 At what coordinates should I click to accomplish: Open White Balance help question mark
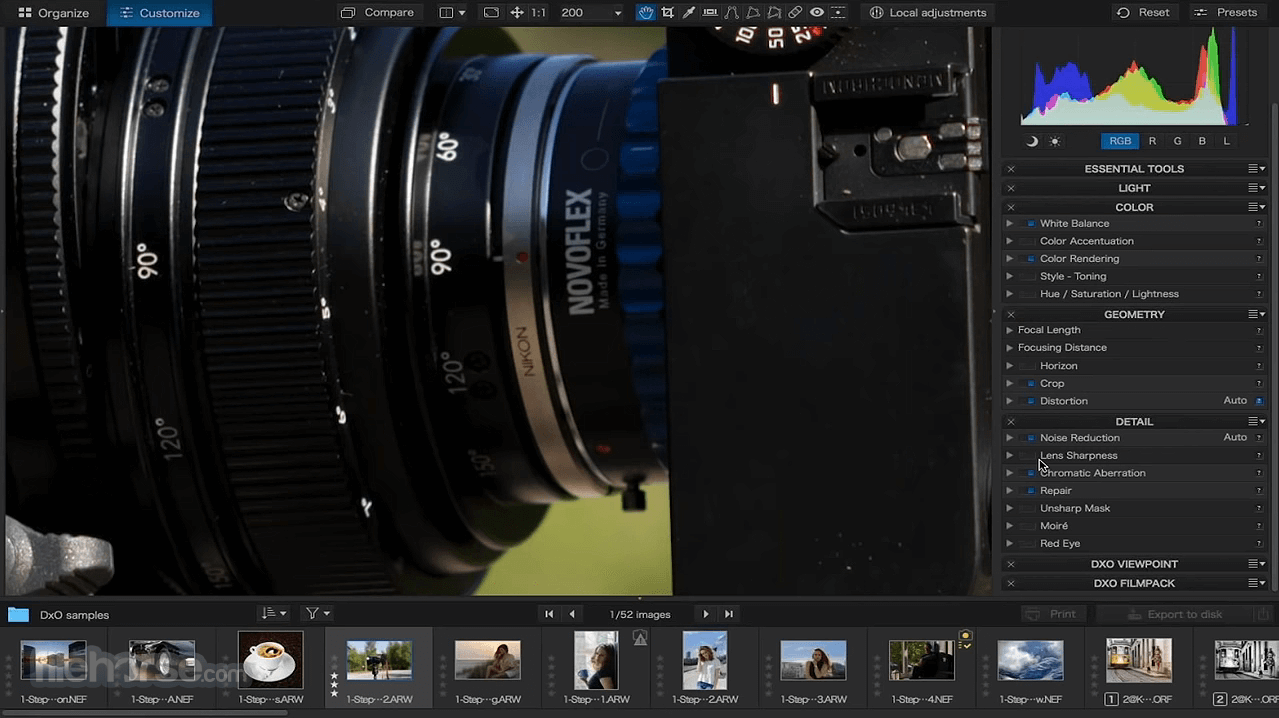click(x=1259, y=224)
